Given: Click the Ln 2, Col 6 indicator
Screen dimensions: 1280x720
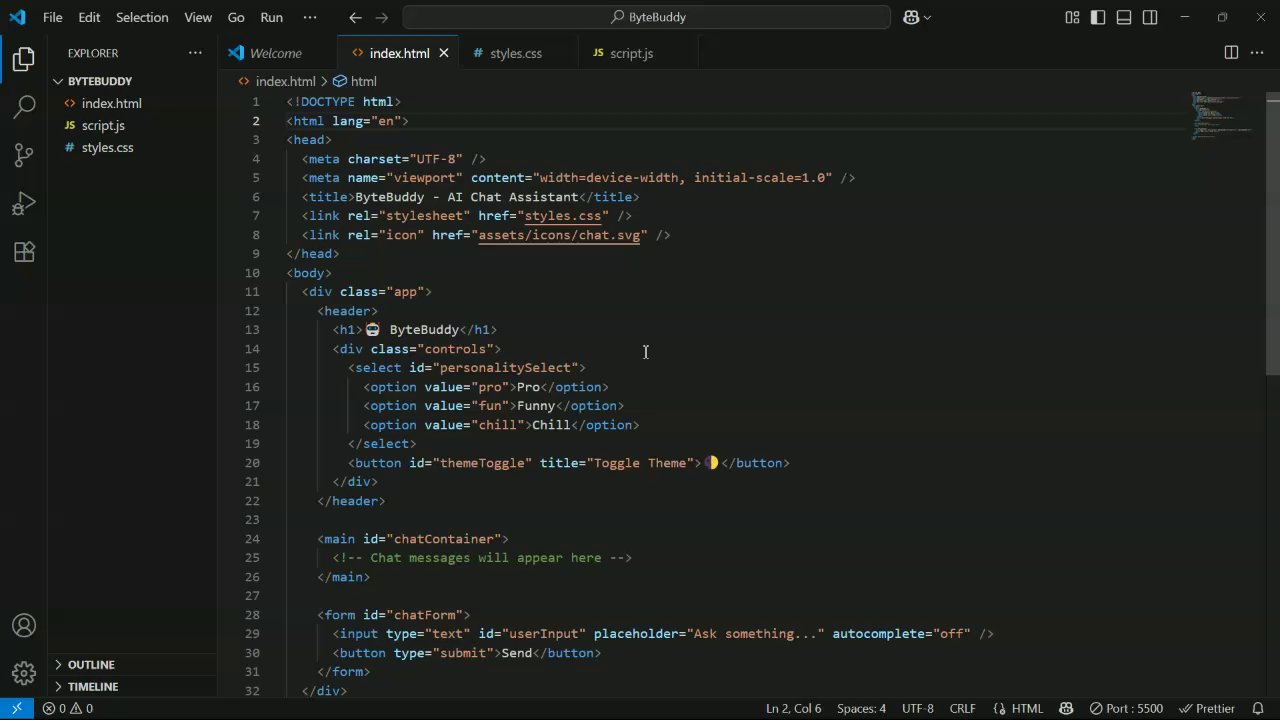Looking at the screenshot, I should pyautogui.click(x=793, y=708).
